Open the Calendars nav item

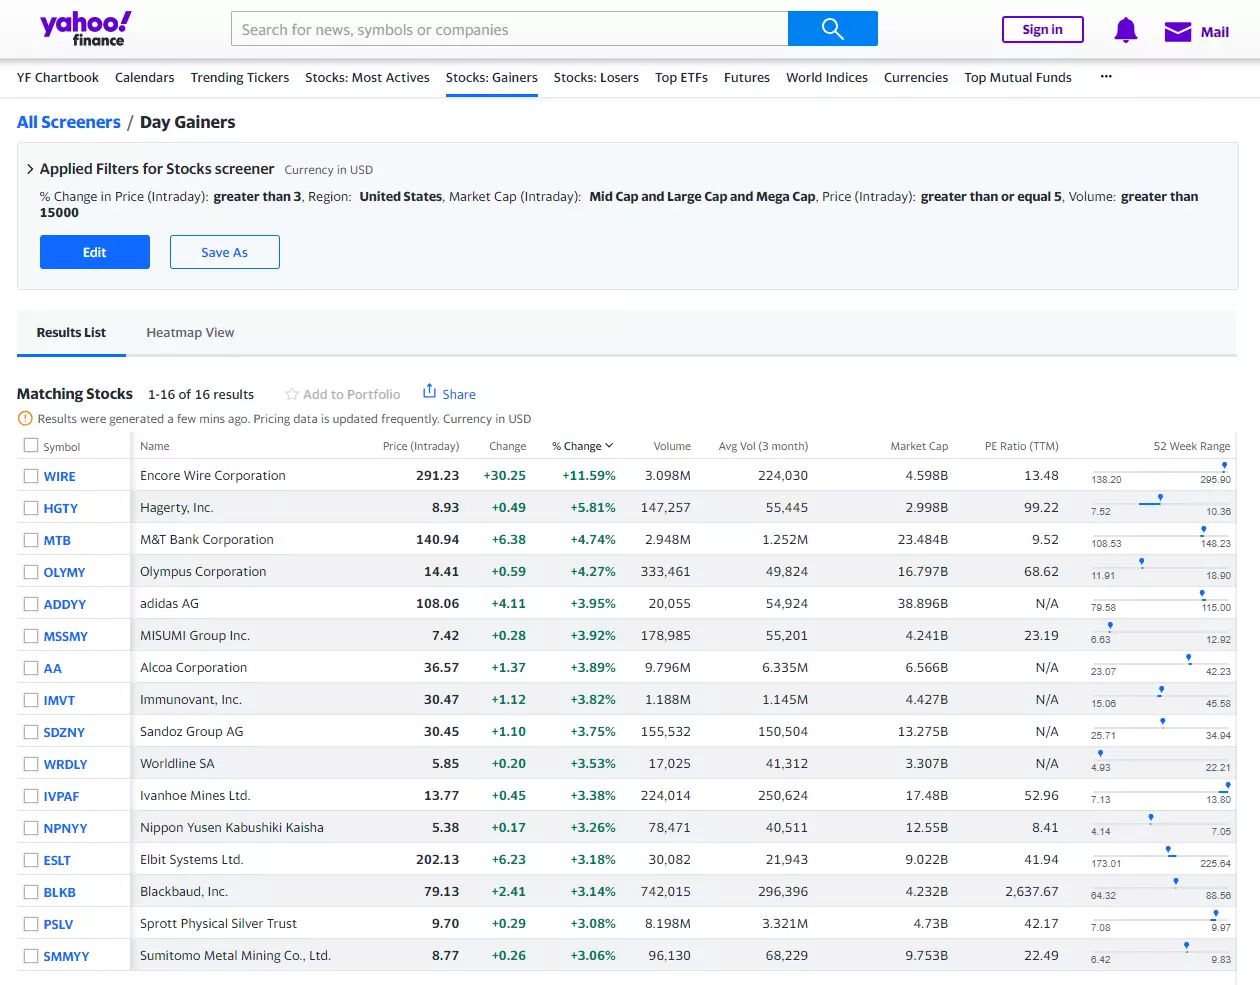click(145, 77)
